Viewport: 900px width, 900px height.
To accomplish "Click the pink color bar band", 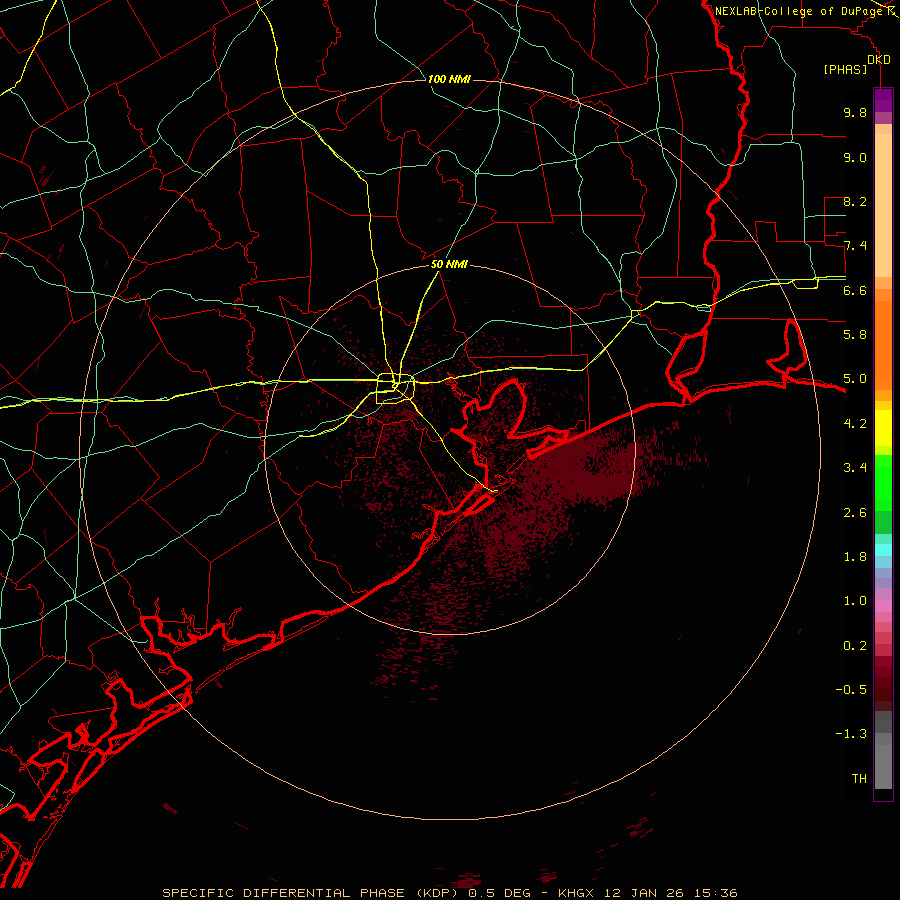I will coord(883,606).
